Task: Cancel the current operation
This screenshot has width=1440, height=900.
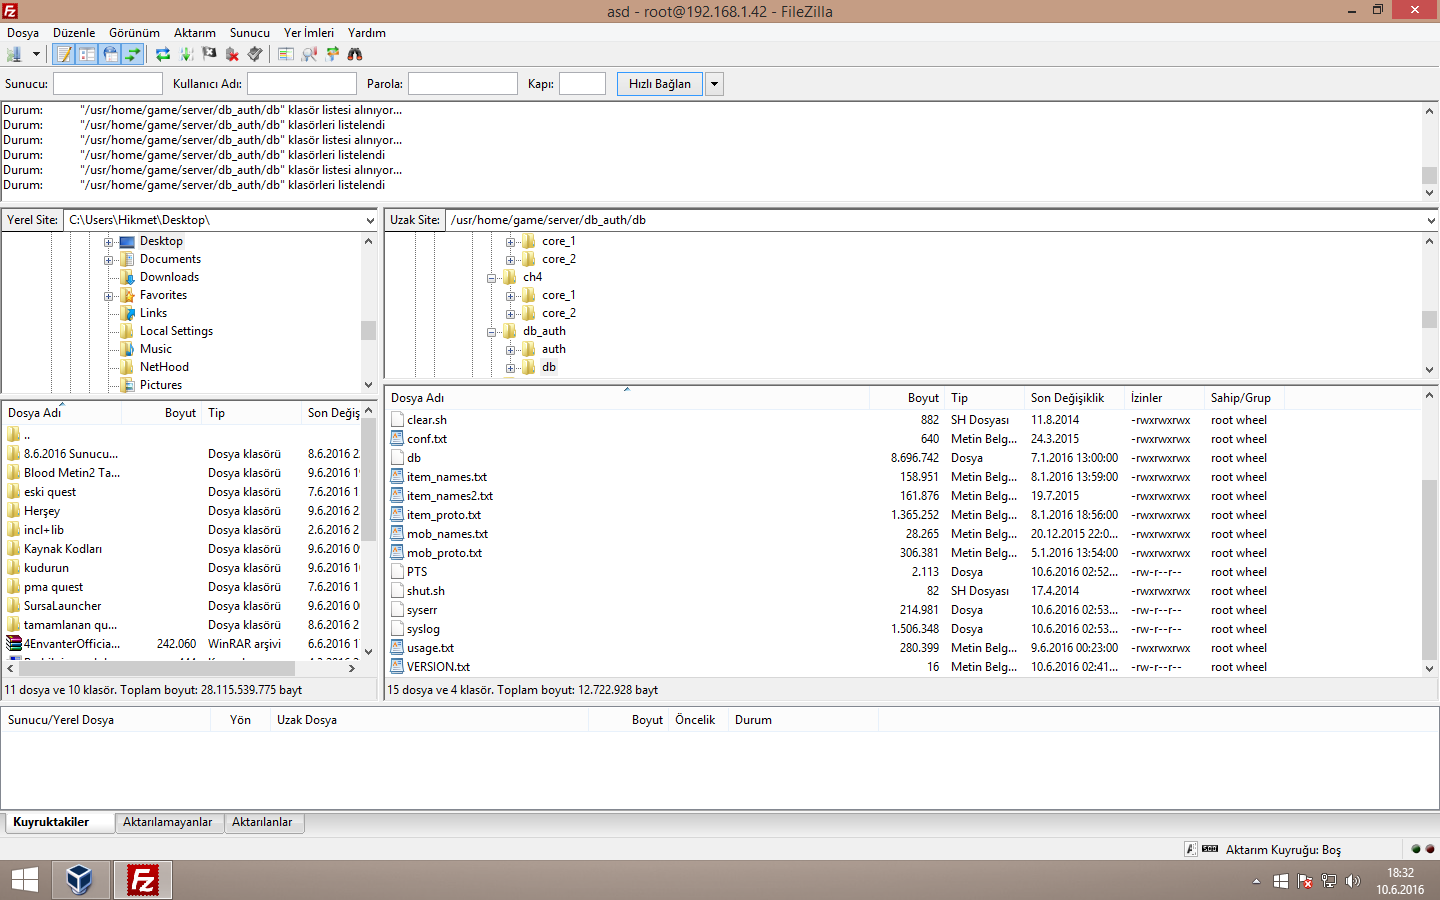Action: click(209, 54)
